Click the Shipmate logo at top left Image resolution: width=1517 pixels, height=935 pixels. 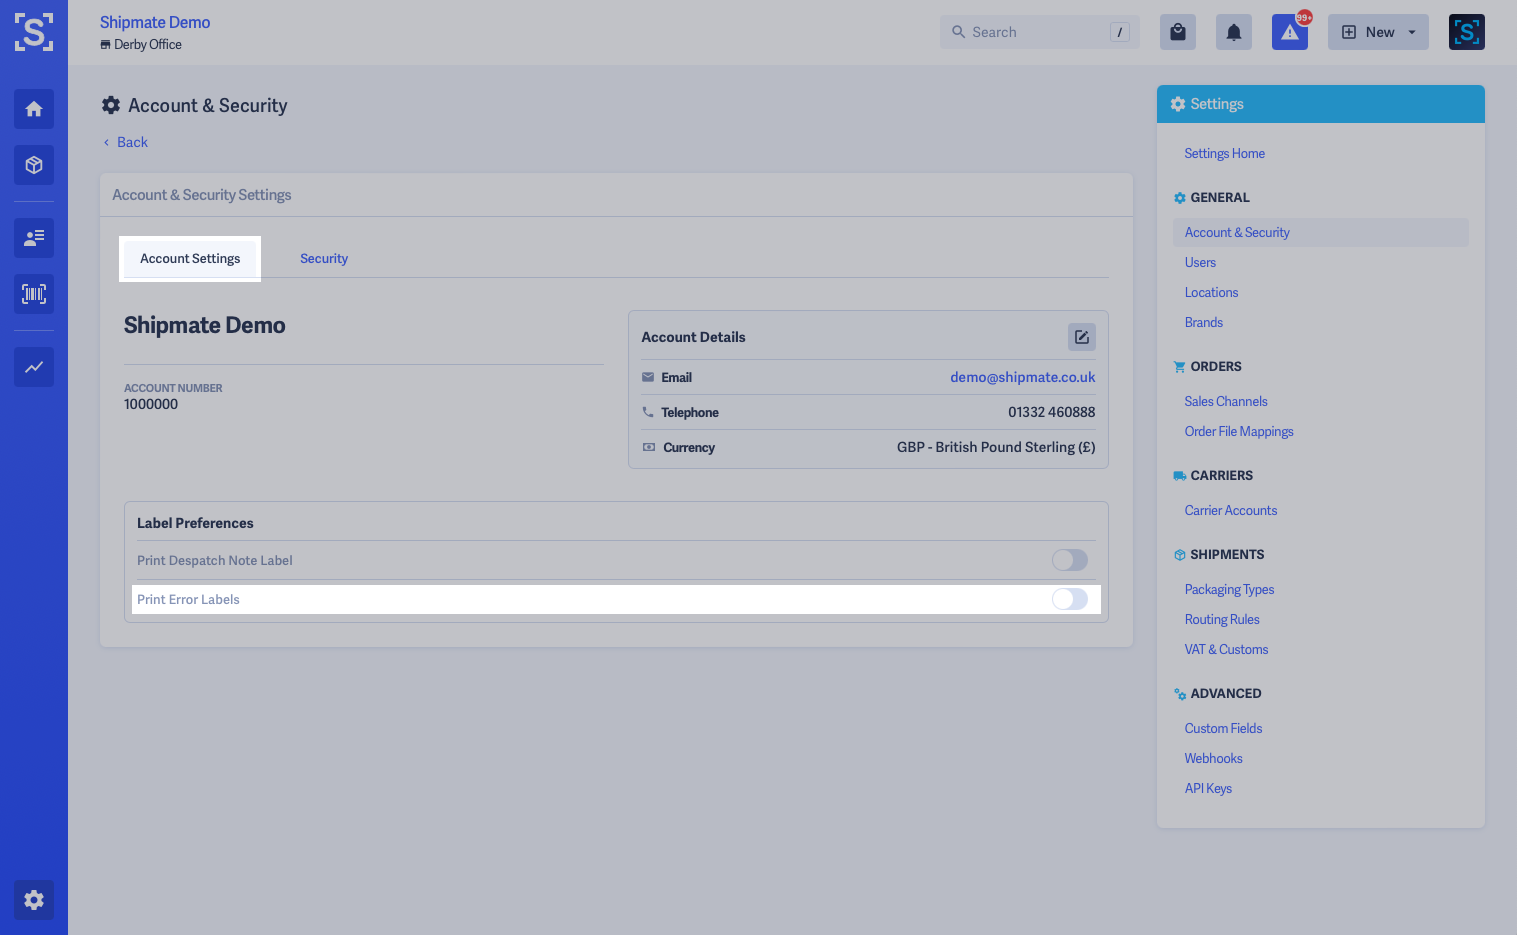point(34,32)
